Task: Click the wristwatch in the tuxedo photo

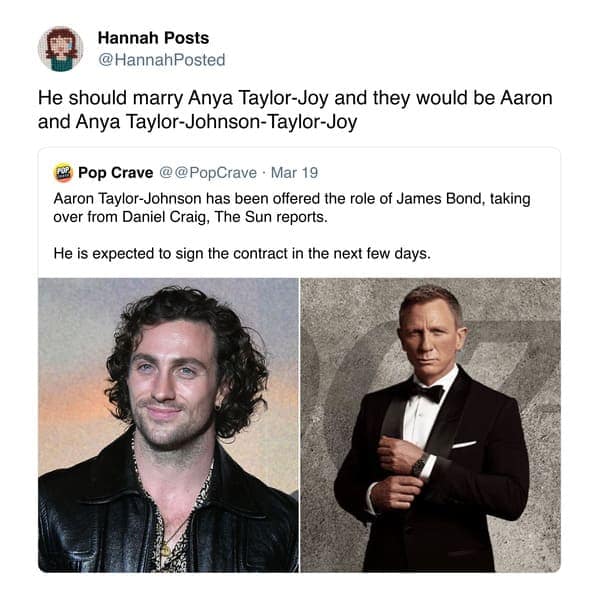Action: 420,464
